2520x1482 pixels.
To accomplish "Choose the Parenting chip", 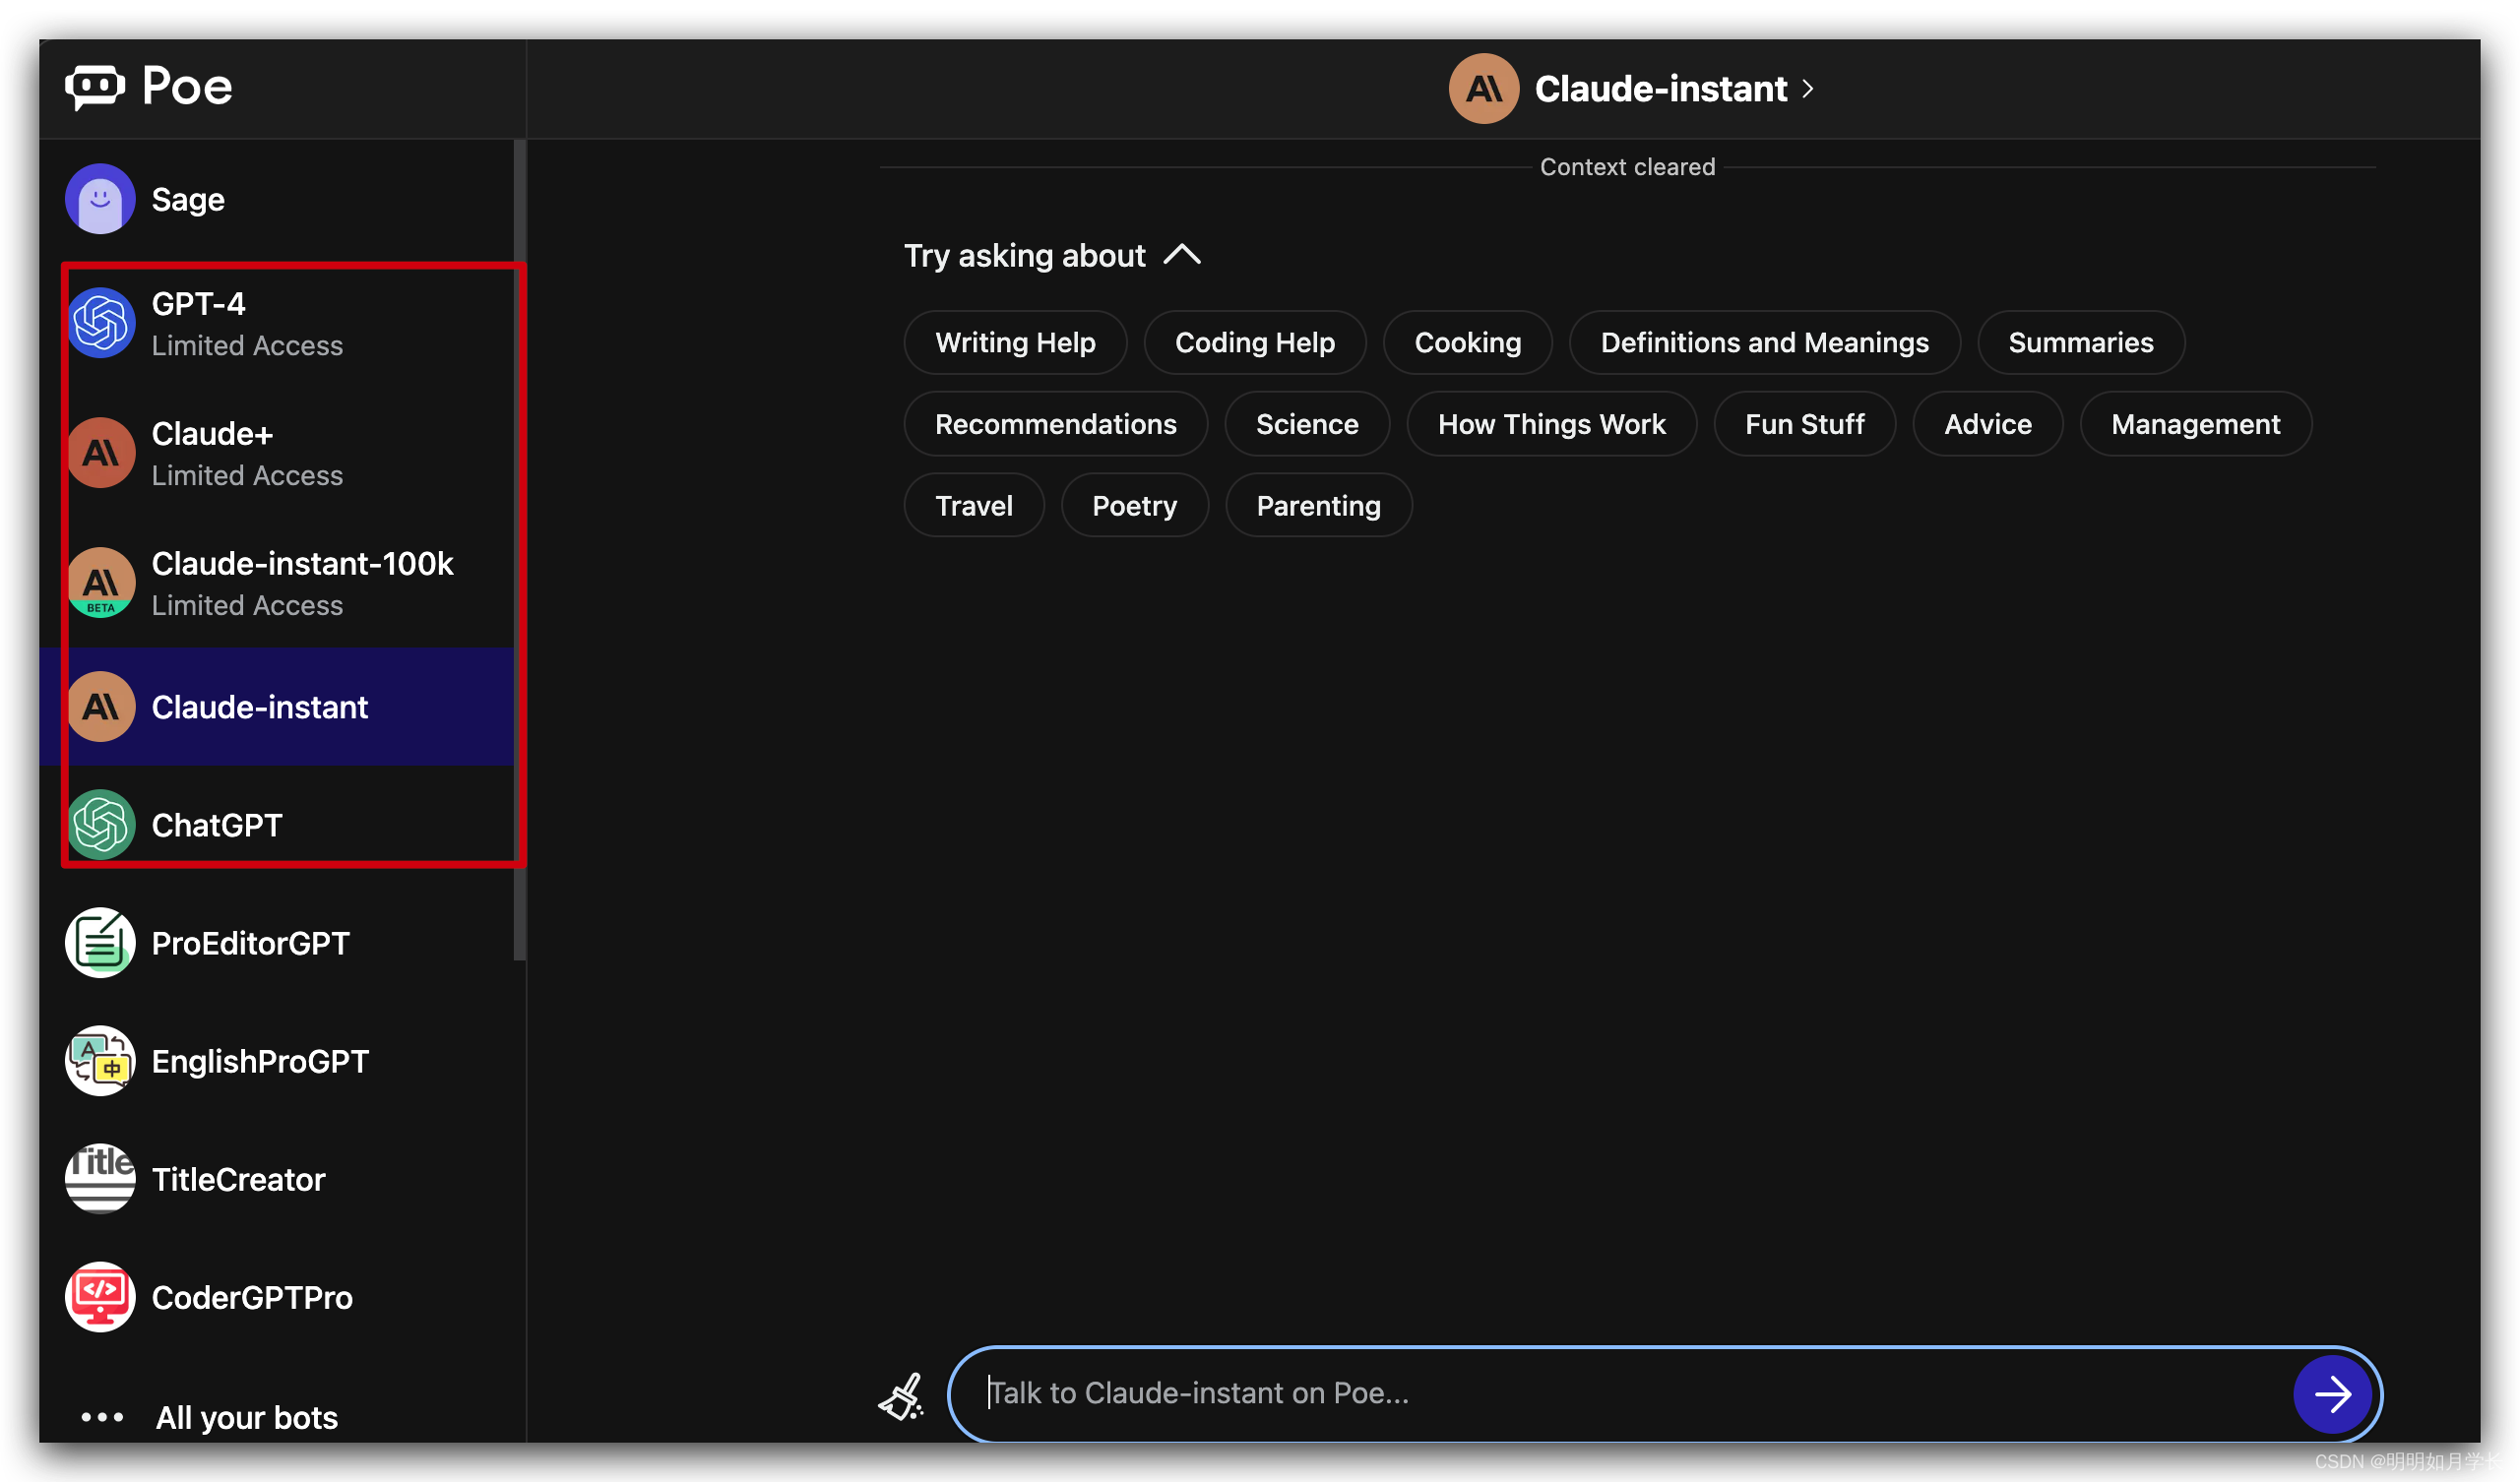I will (x=1318, y=506).
